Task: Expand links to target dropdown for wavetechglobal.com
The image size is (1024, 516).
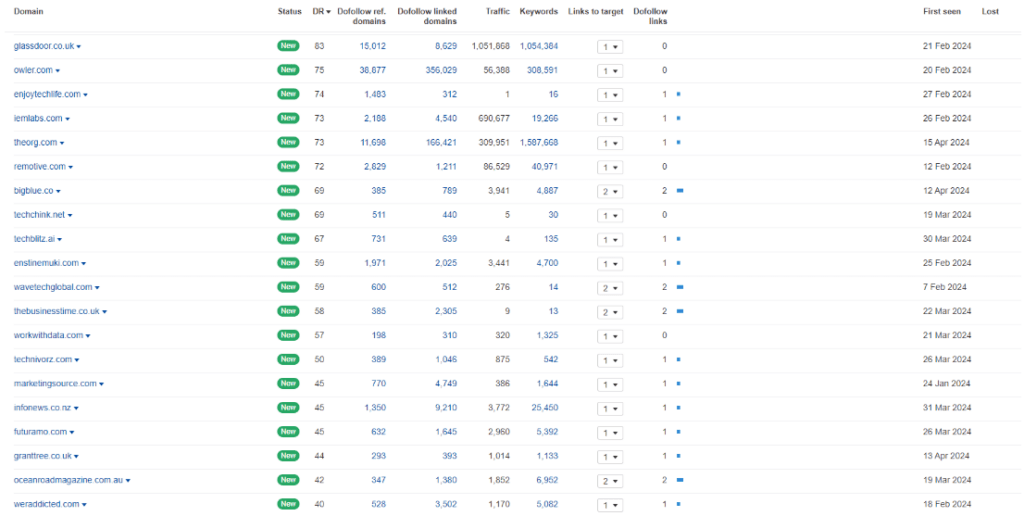Action: click(x=610, y=288)
